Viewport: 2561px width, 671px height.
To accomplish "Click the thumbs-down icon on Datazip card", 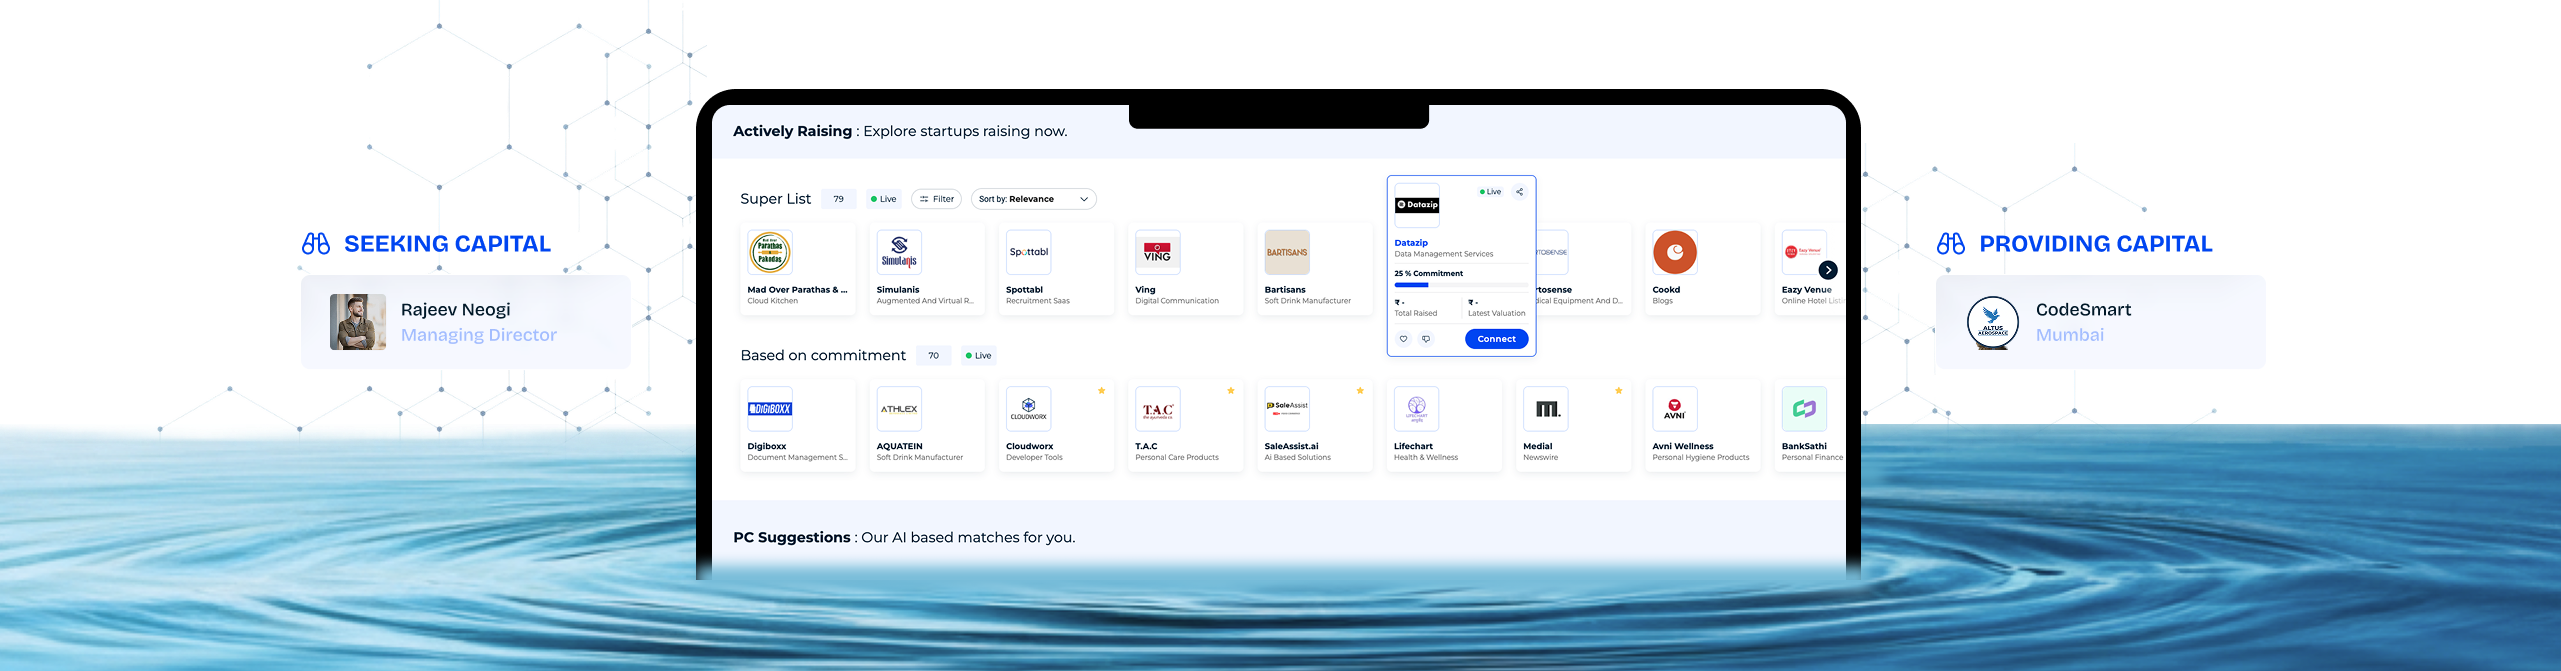I will 1426,339.
